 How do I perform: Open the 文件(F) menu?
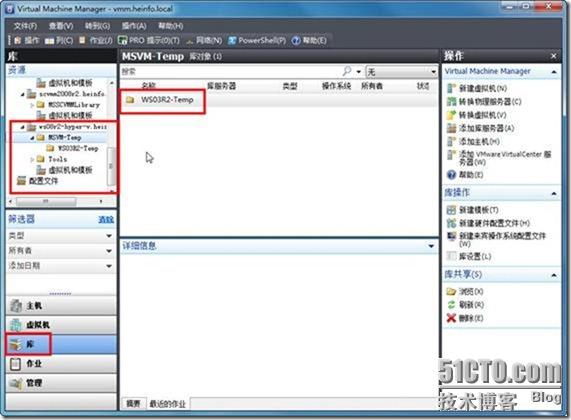25,26
